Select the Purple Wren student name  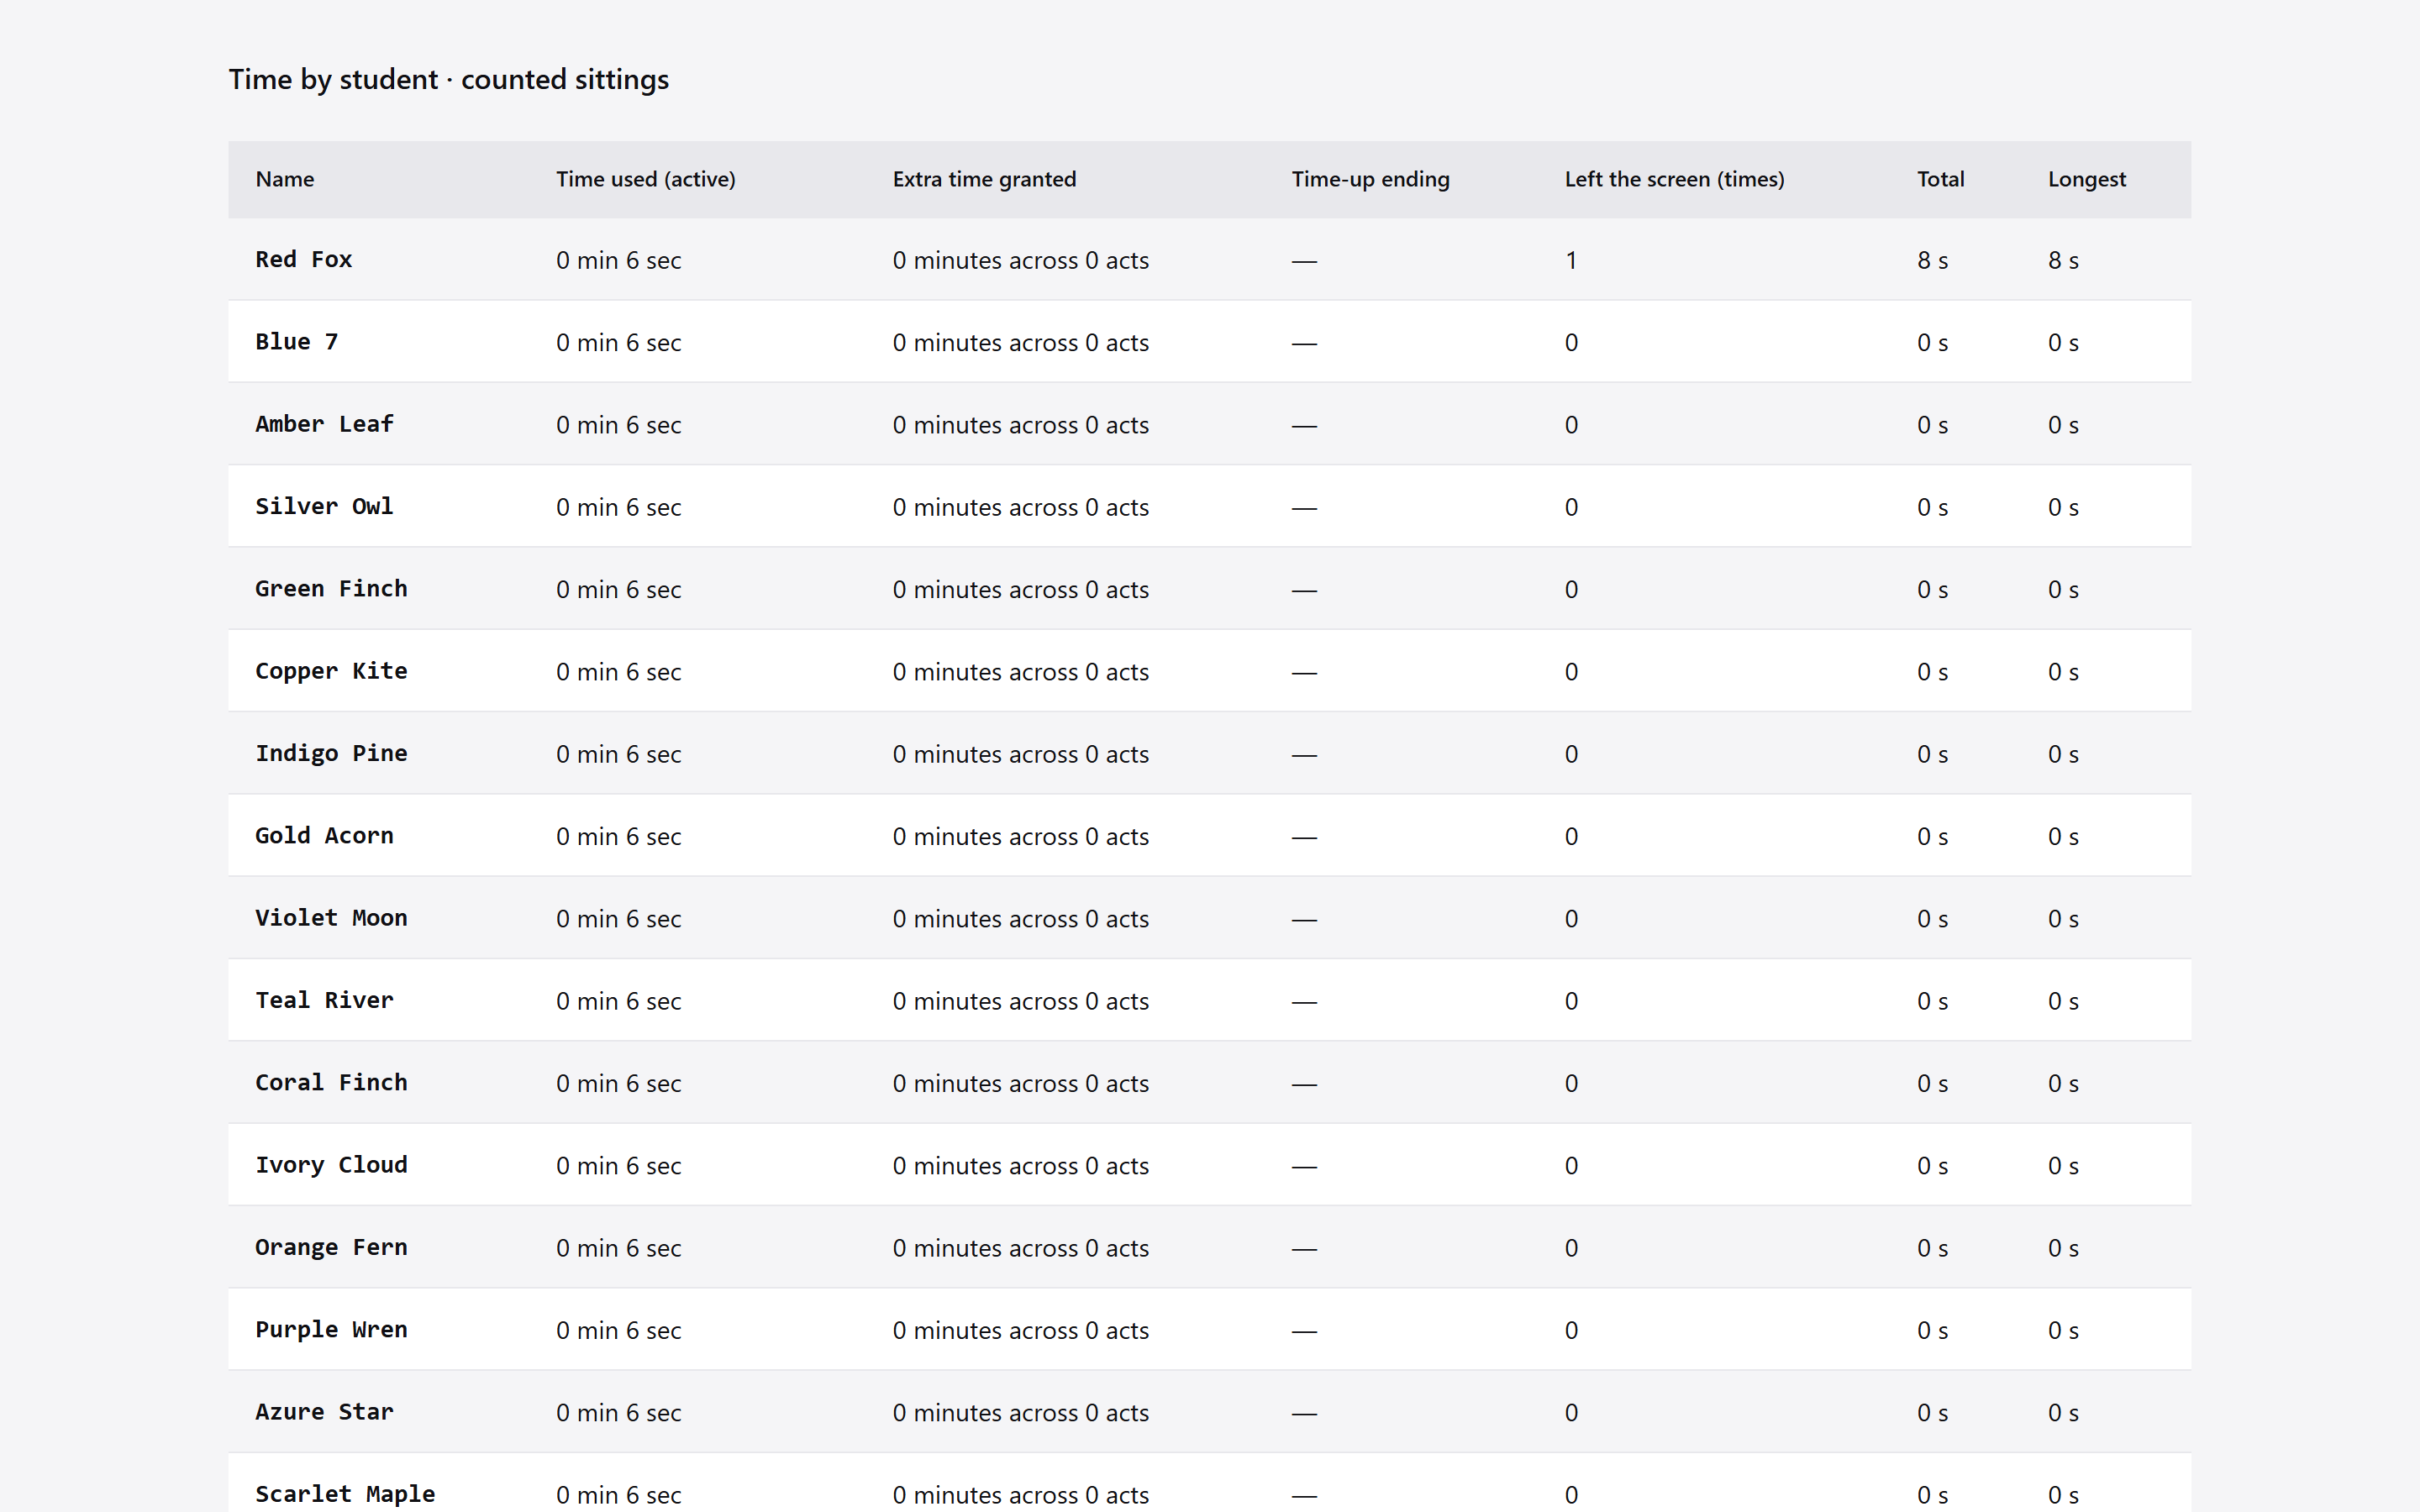pyautogui.click(x=332, y=1330)
